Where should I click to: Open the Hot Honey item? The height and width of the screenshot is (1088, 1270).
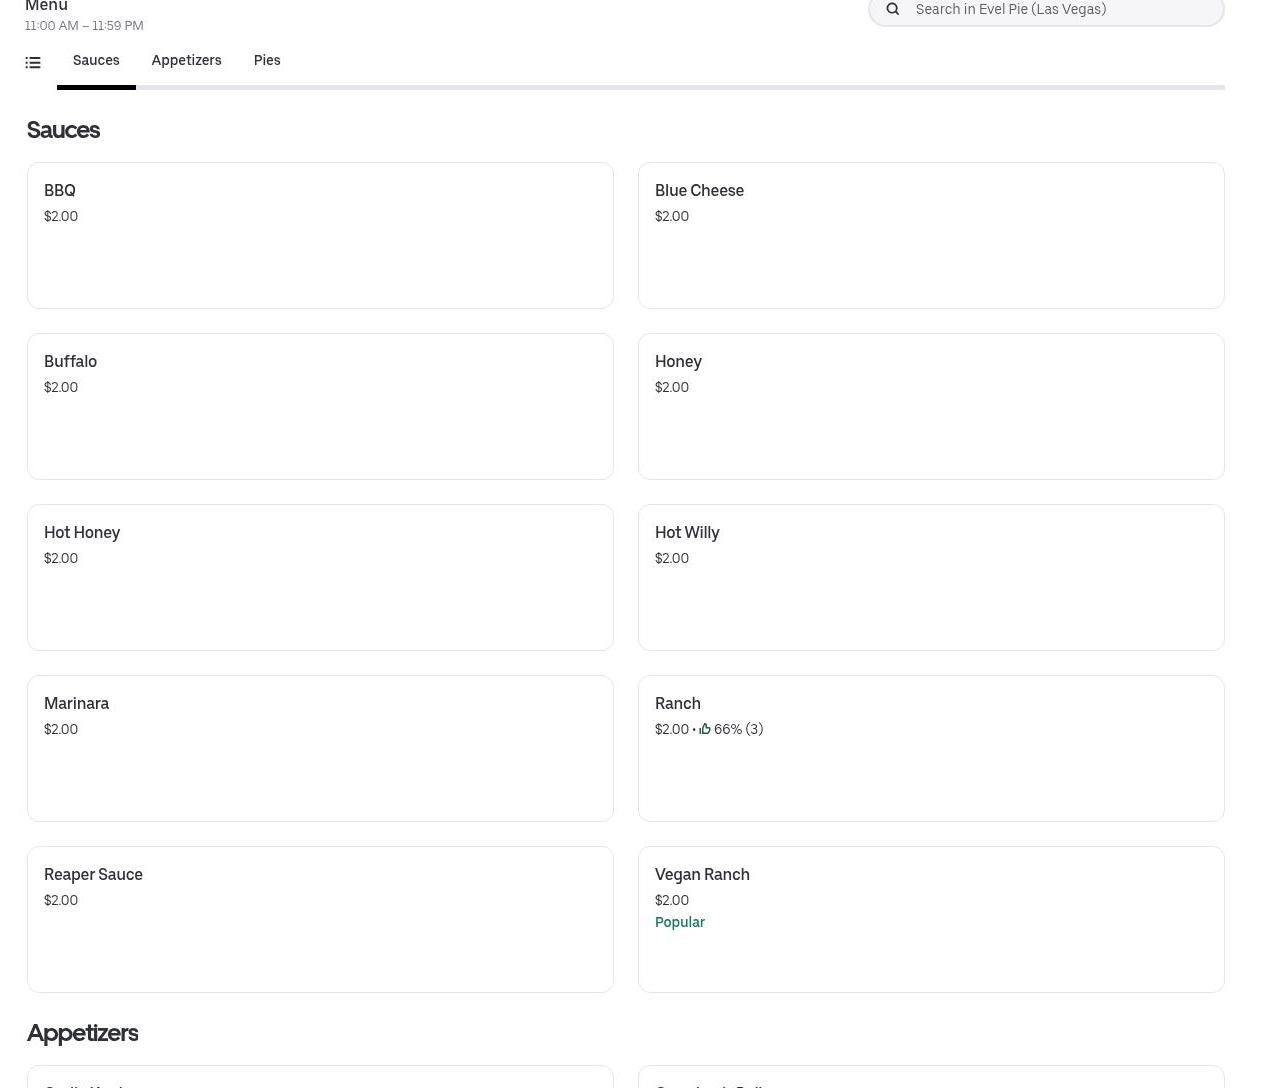[x=320, y=577]
